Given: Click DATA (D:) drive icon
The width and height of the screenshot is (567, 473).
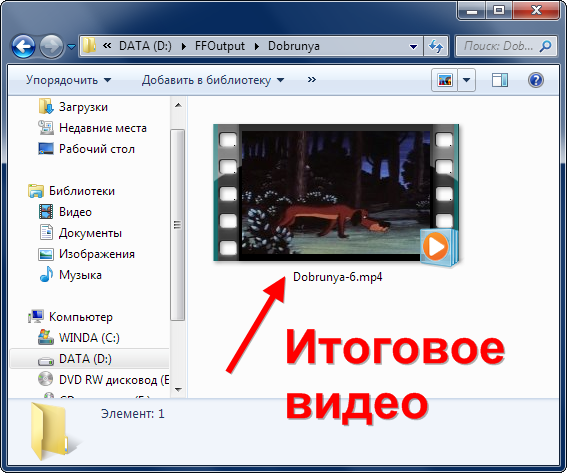Looking at the screenshot, I should click(46, 360).
